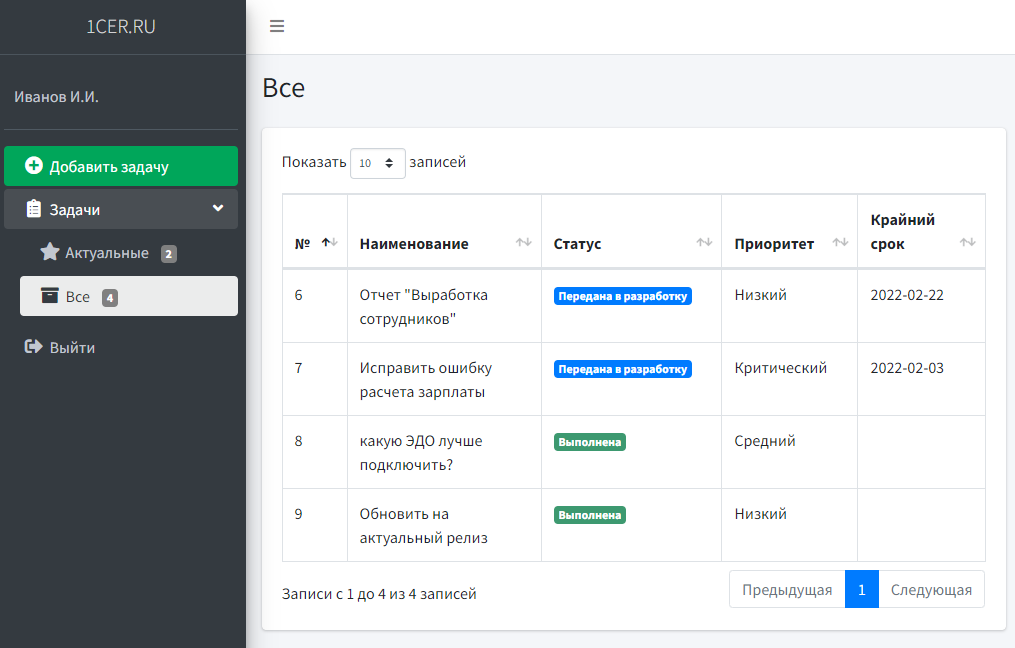Viewport: 1015px width, 648px height.
Task: Open the records-per-page dropdown showing 10
Action: tap(378, 163)
